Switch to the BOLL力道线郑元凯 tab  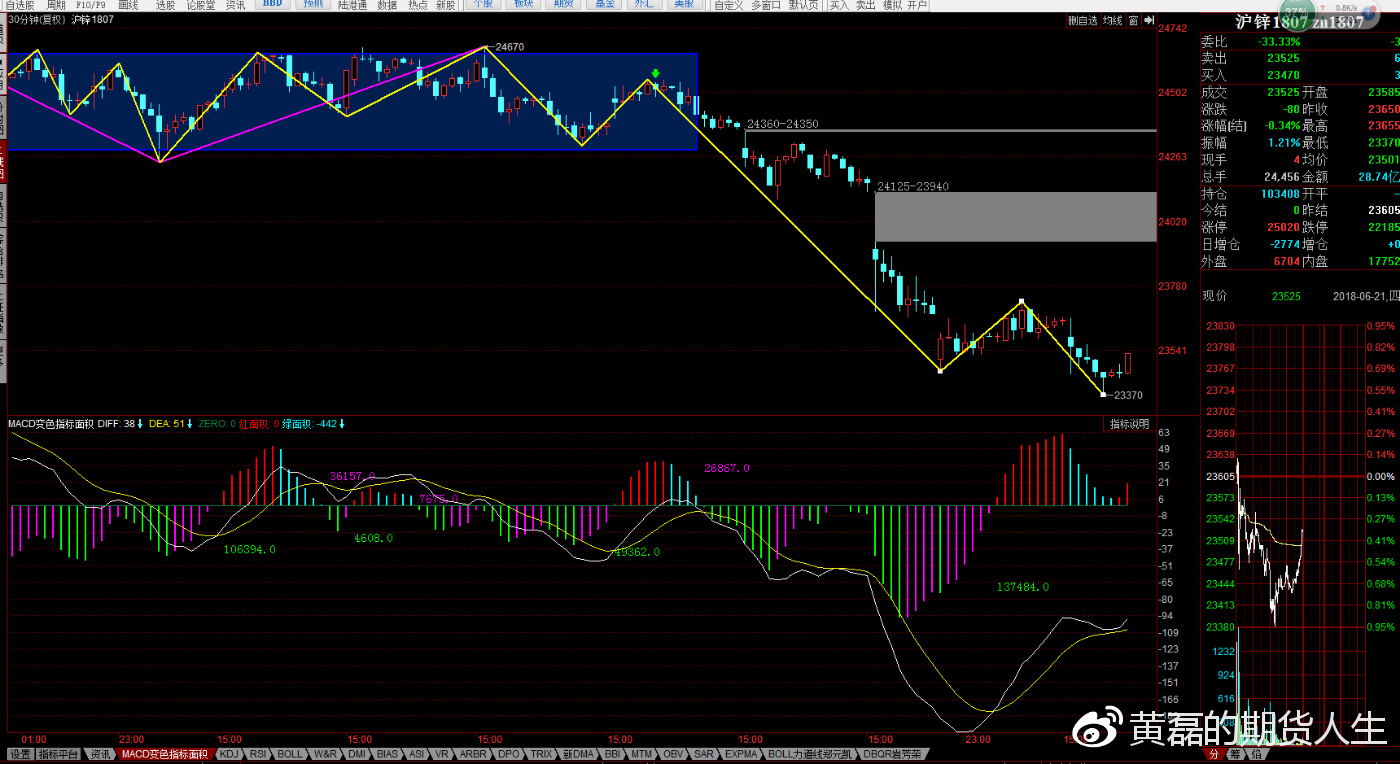point(811,754)
